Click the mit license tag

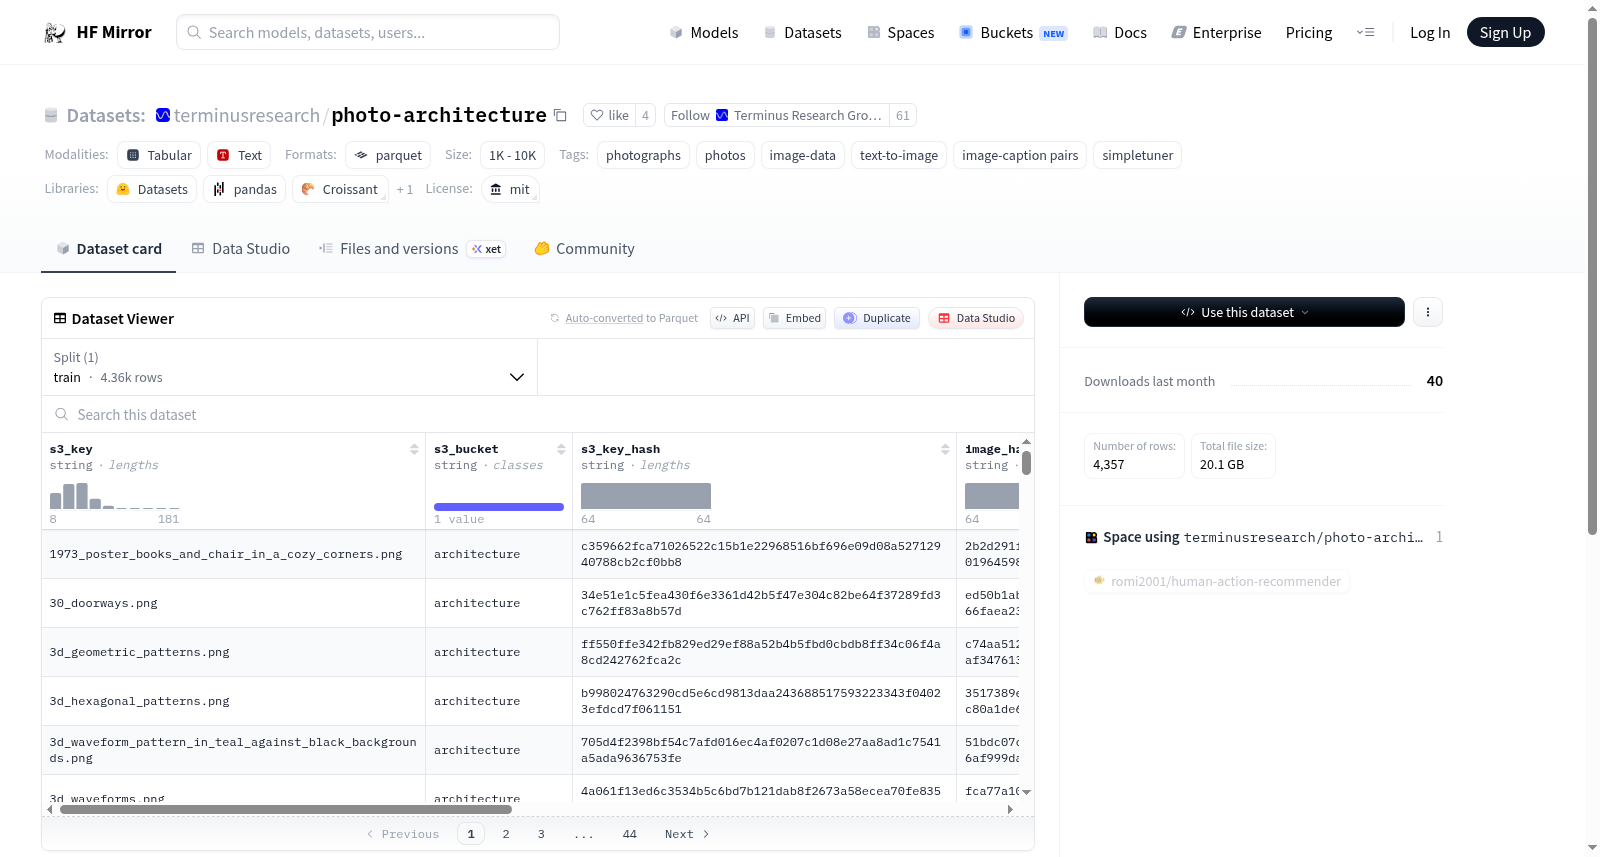510,190
